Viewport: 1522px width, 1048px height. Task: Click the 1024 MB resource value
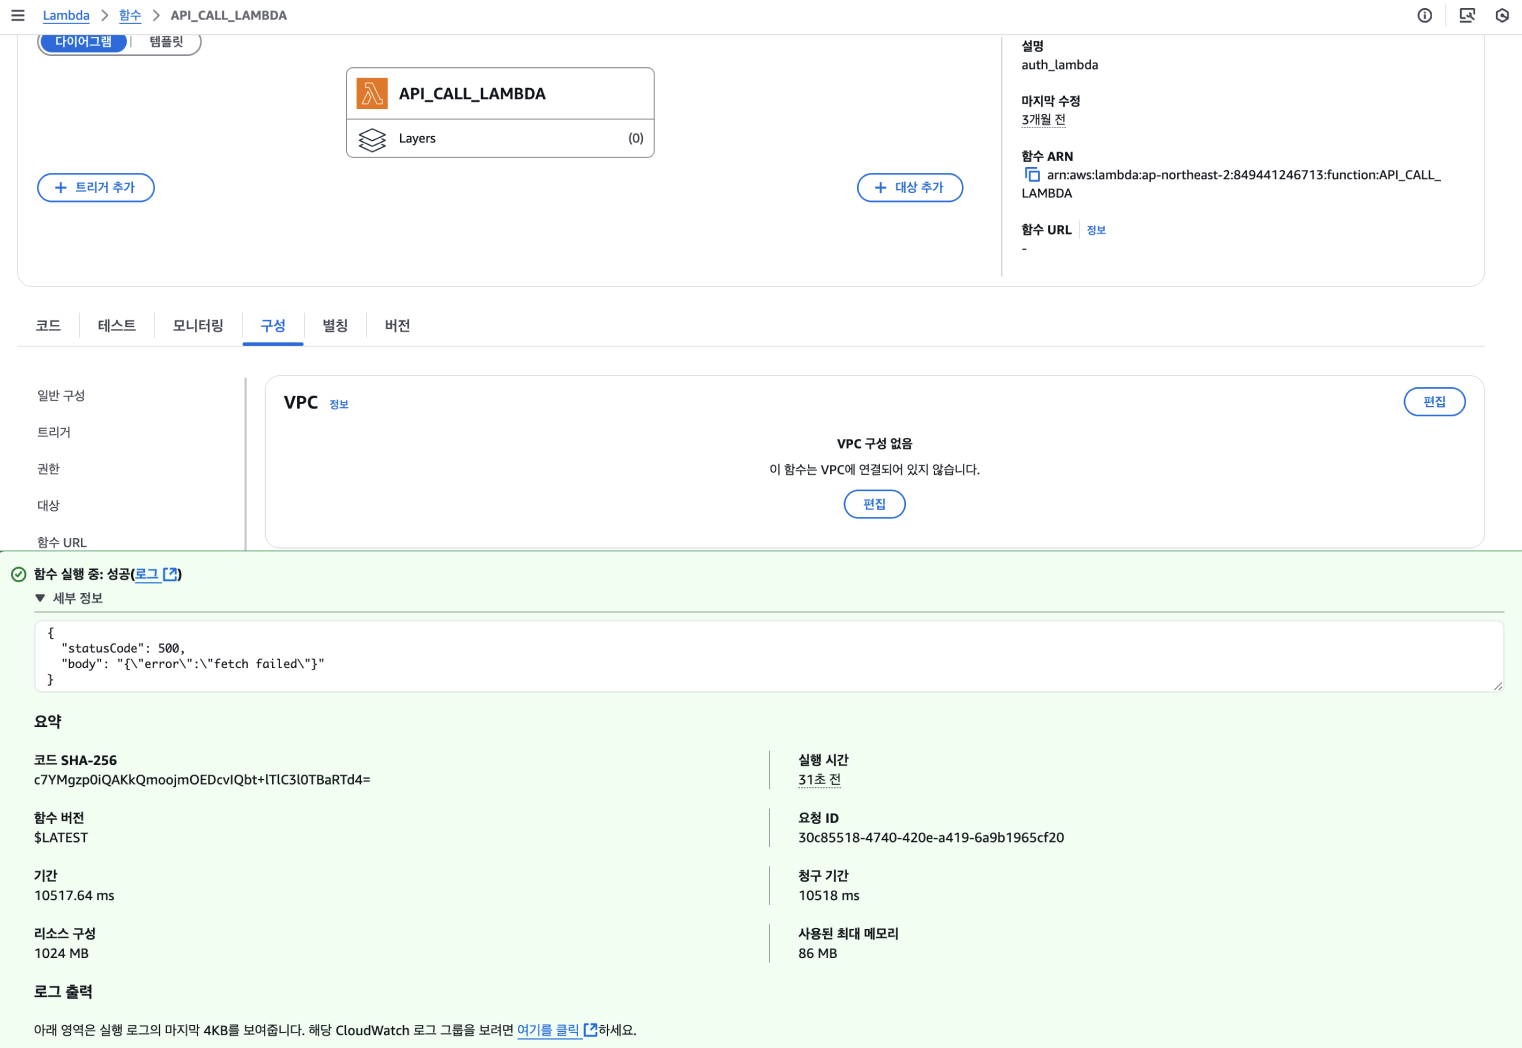coord(61,954)
